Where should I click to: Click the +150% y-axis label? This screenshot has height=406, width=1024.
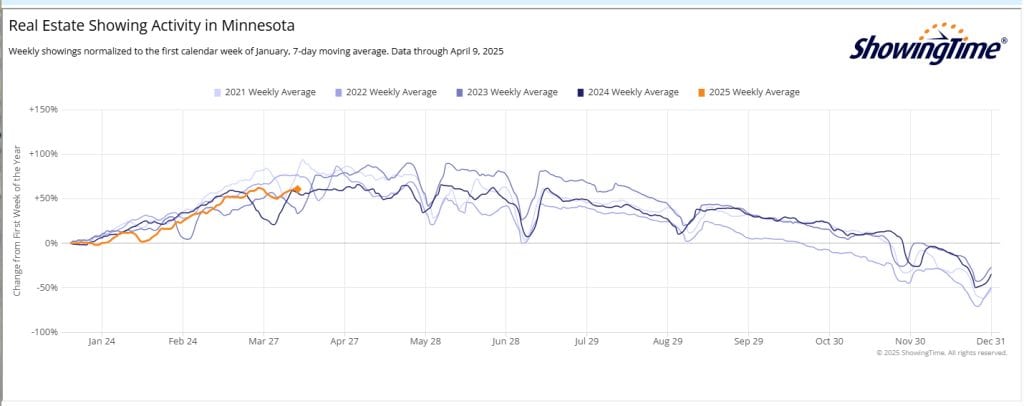coord(45,109)
